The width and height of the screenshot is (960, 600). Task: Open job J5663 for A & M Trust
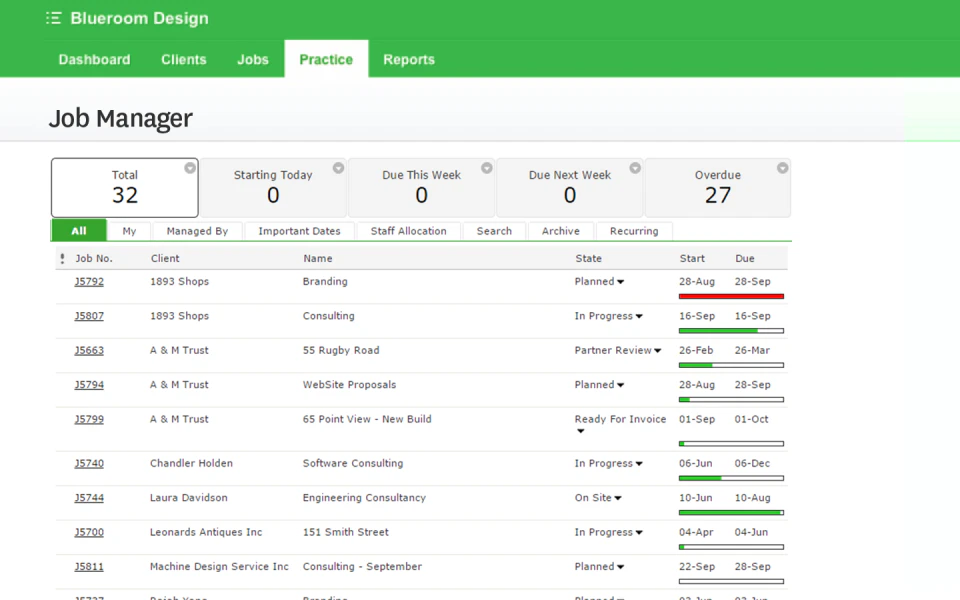(88, 350)
